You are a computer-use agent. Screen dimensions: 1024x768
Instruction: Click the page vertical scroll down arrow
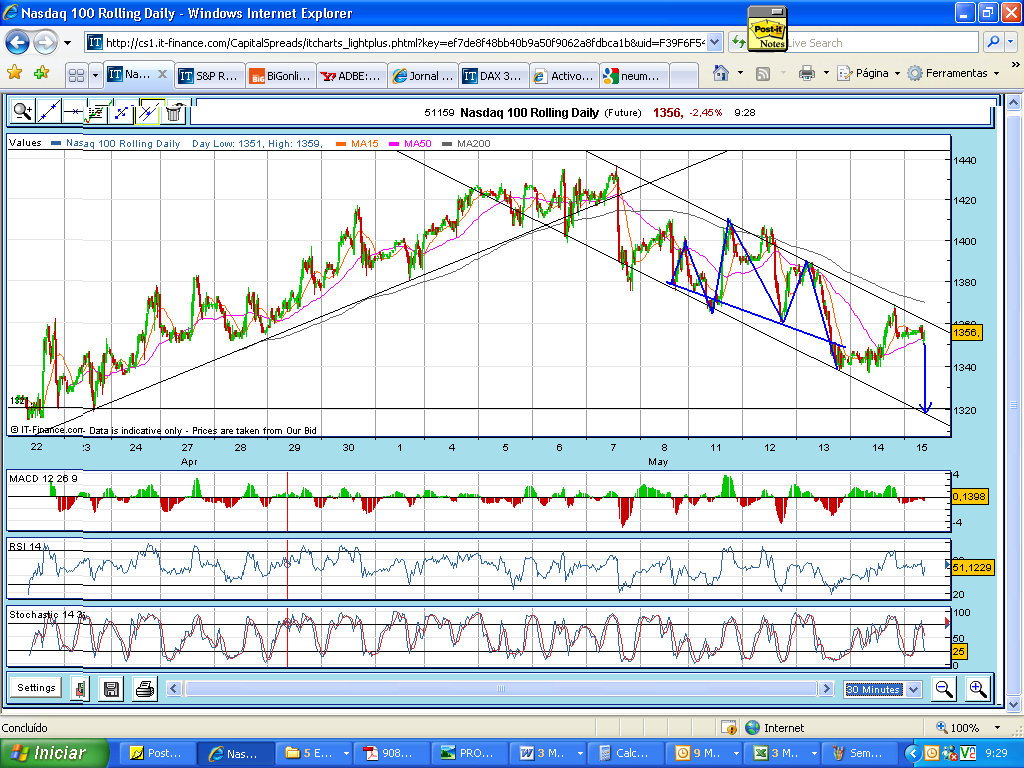point(1014,704)
